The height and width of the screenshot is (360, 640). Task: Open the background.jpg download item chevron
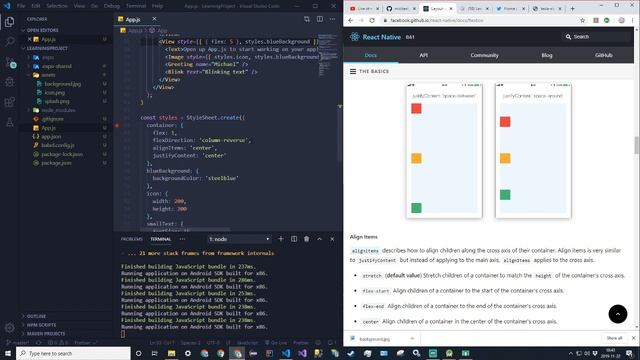412,338
